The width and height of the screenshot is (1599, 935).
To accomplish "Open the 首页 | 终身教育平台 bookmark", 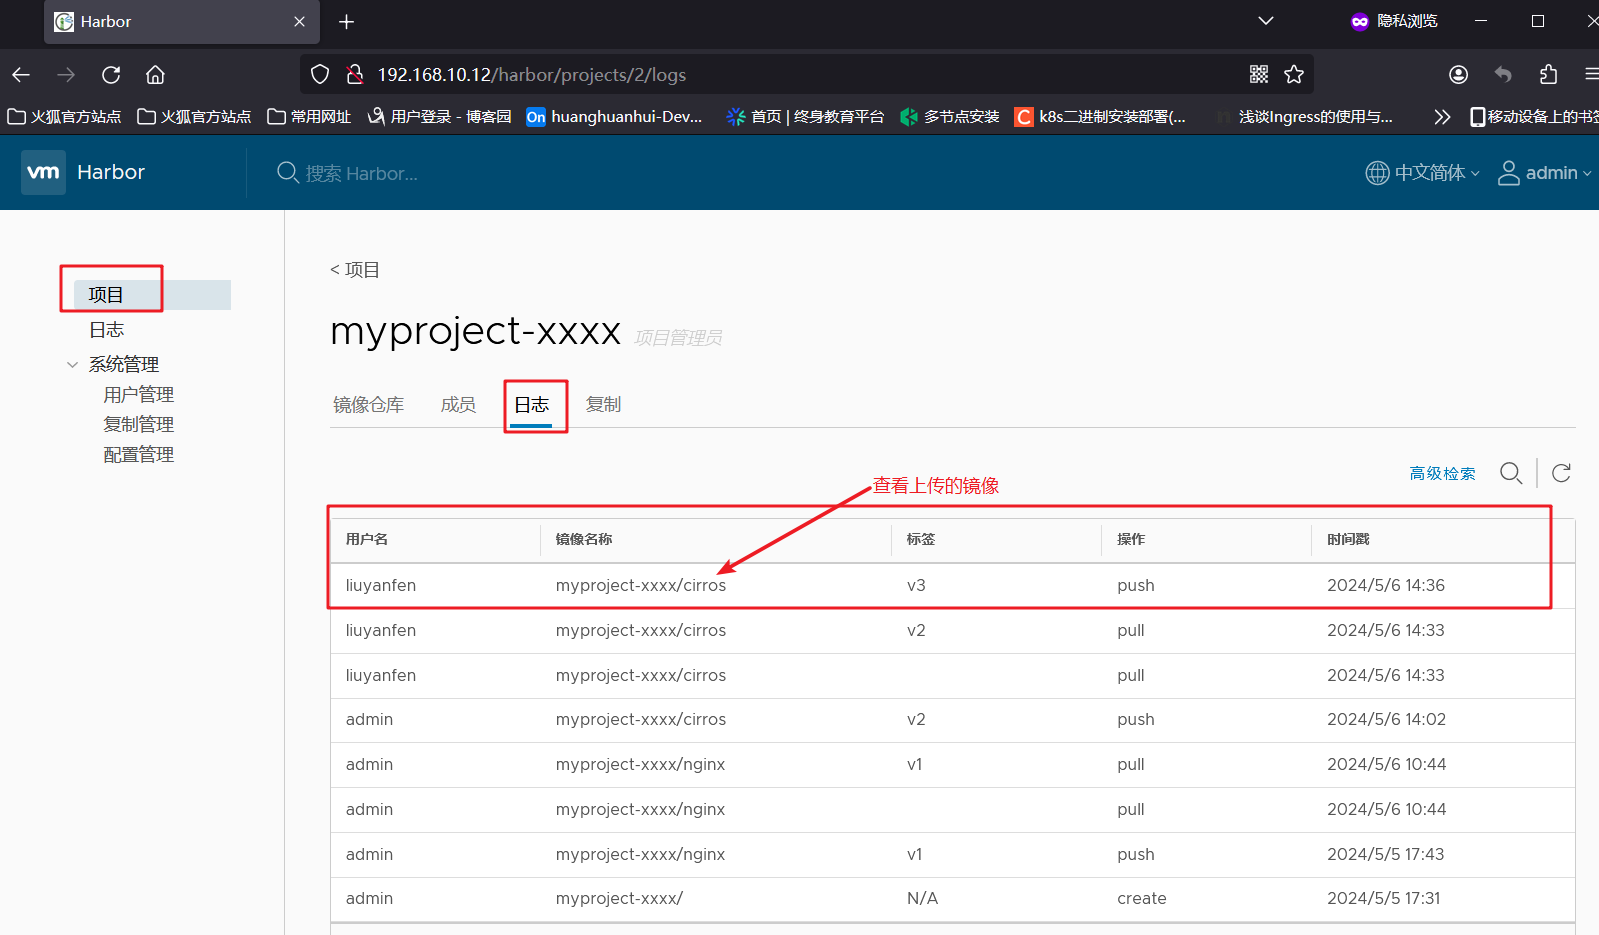I will click(806, 117).
